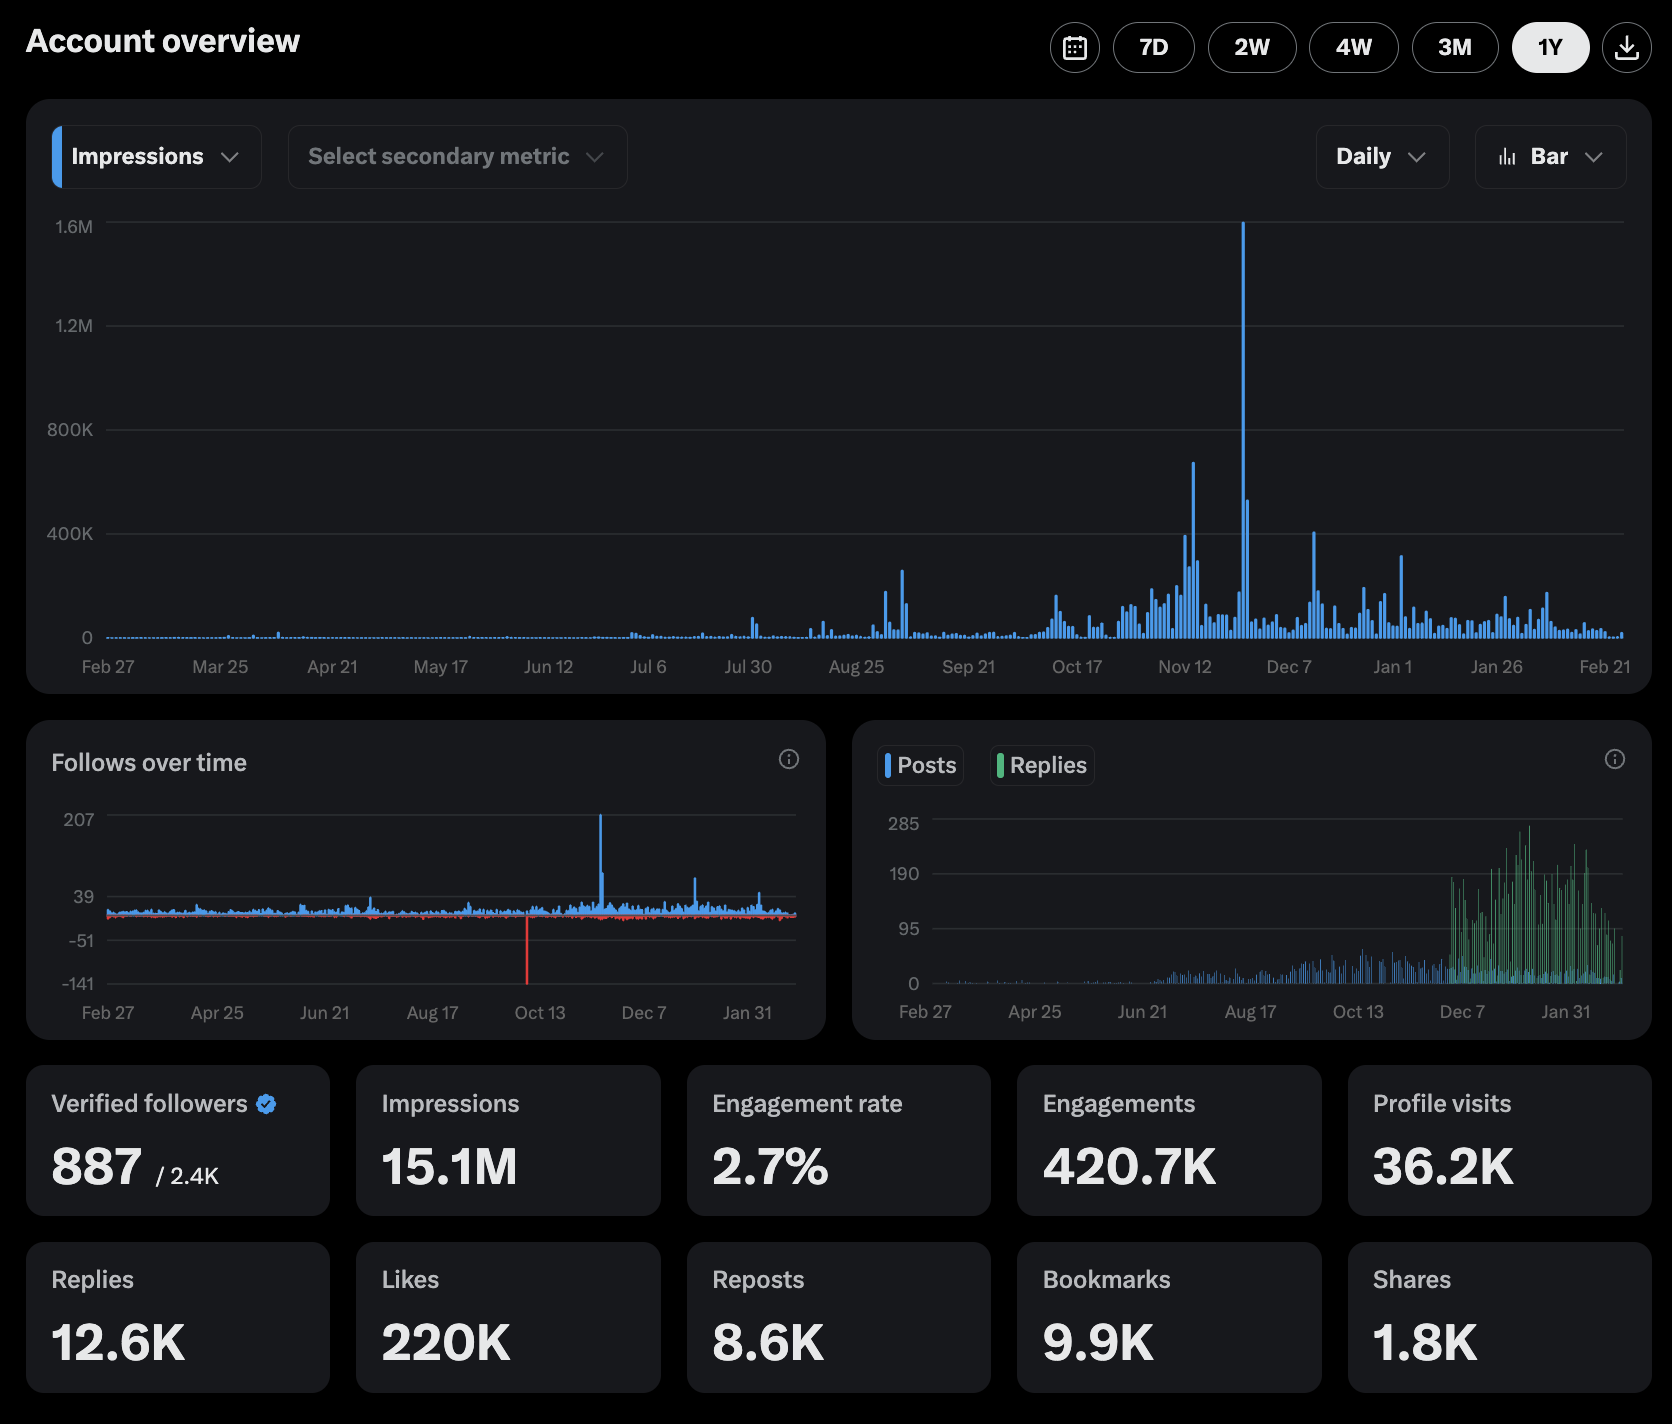Viewport: 1672px width, 1424px height.
Task: Click the Sep 21 x-axis label
Action: (x=969, y=667)
